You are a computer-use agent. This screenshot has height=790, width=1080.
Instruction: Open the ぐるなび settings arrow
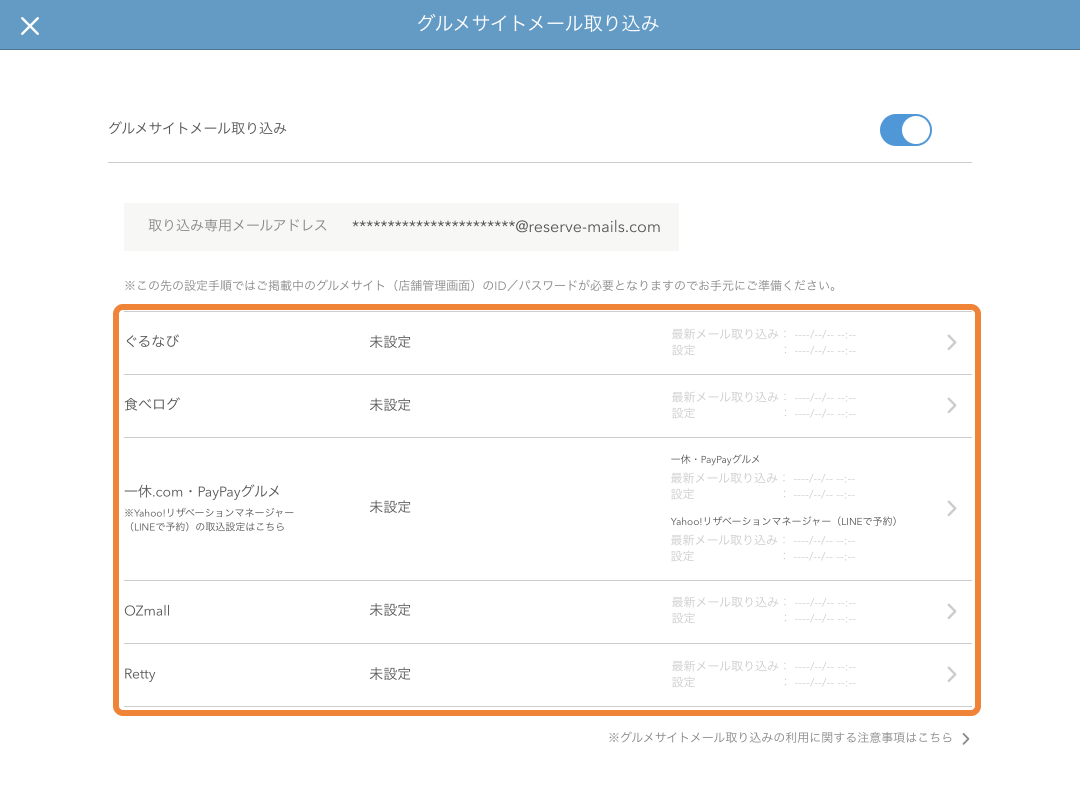tap(951, 342)
